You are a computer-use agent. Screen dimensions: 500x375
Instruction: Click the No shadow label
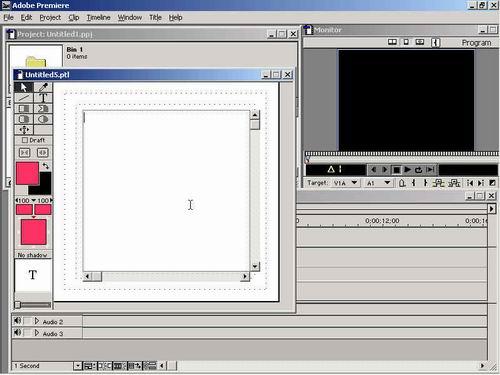32,255
